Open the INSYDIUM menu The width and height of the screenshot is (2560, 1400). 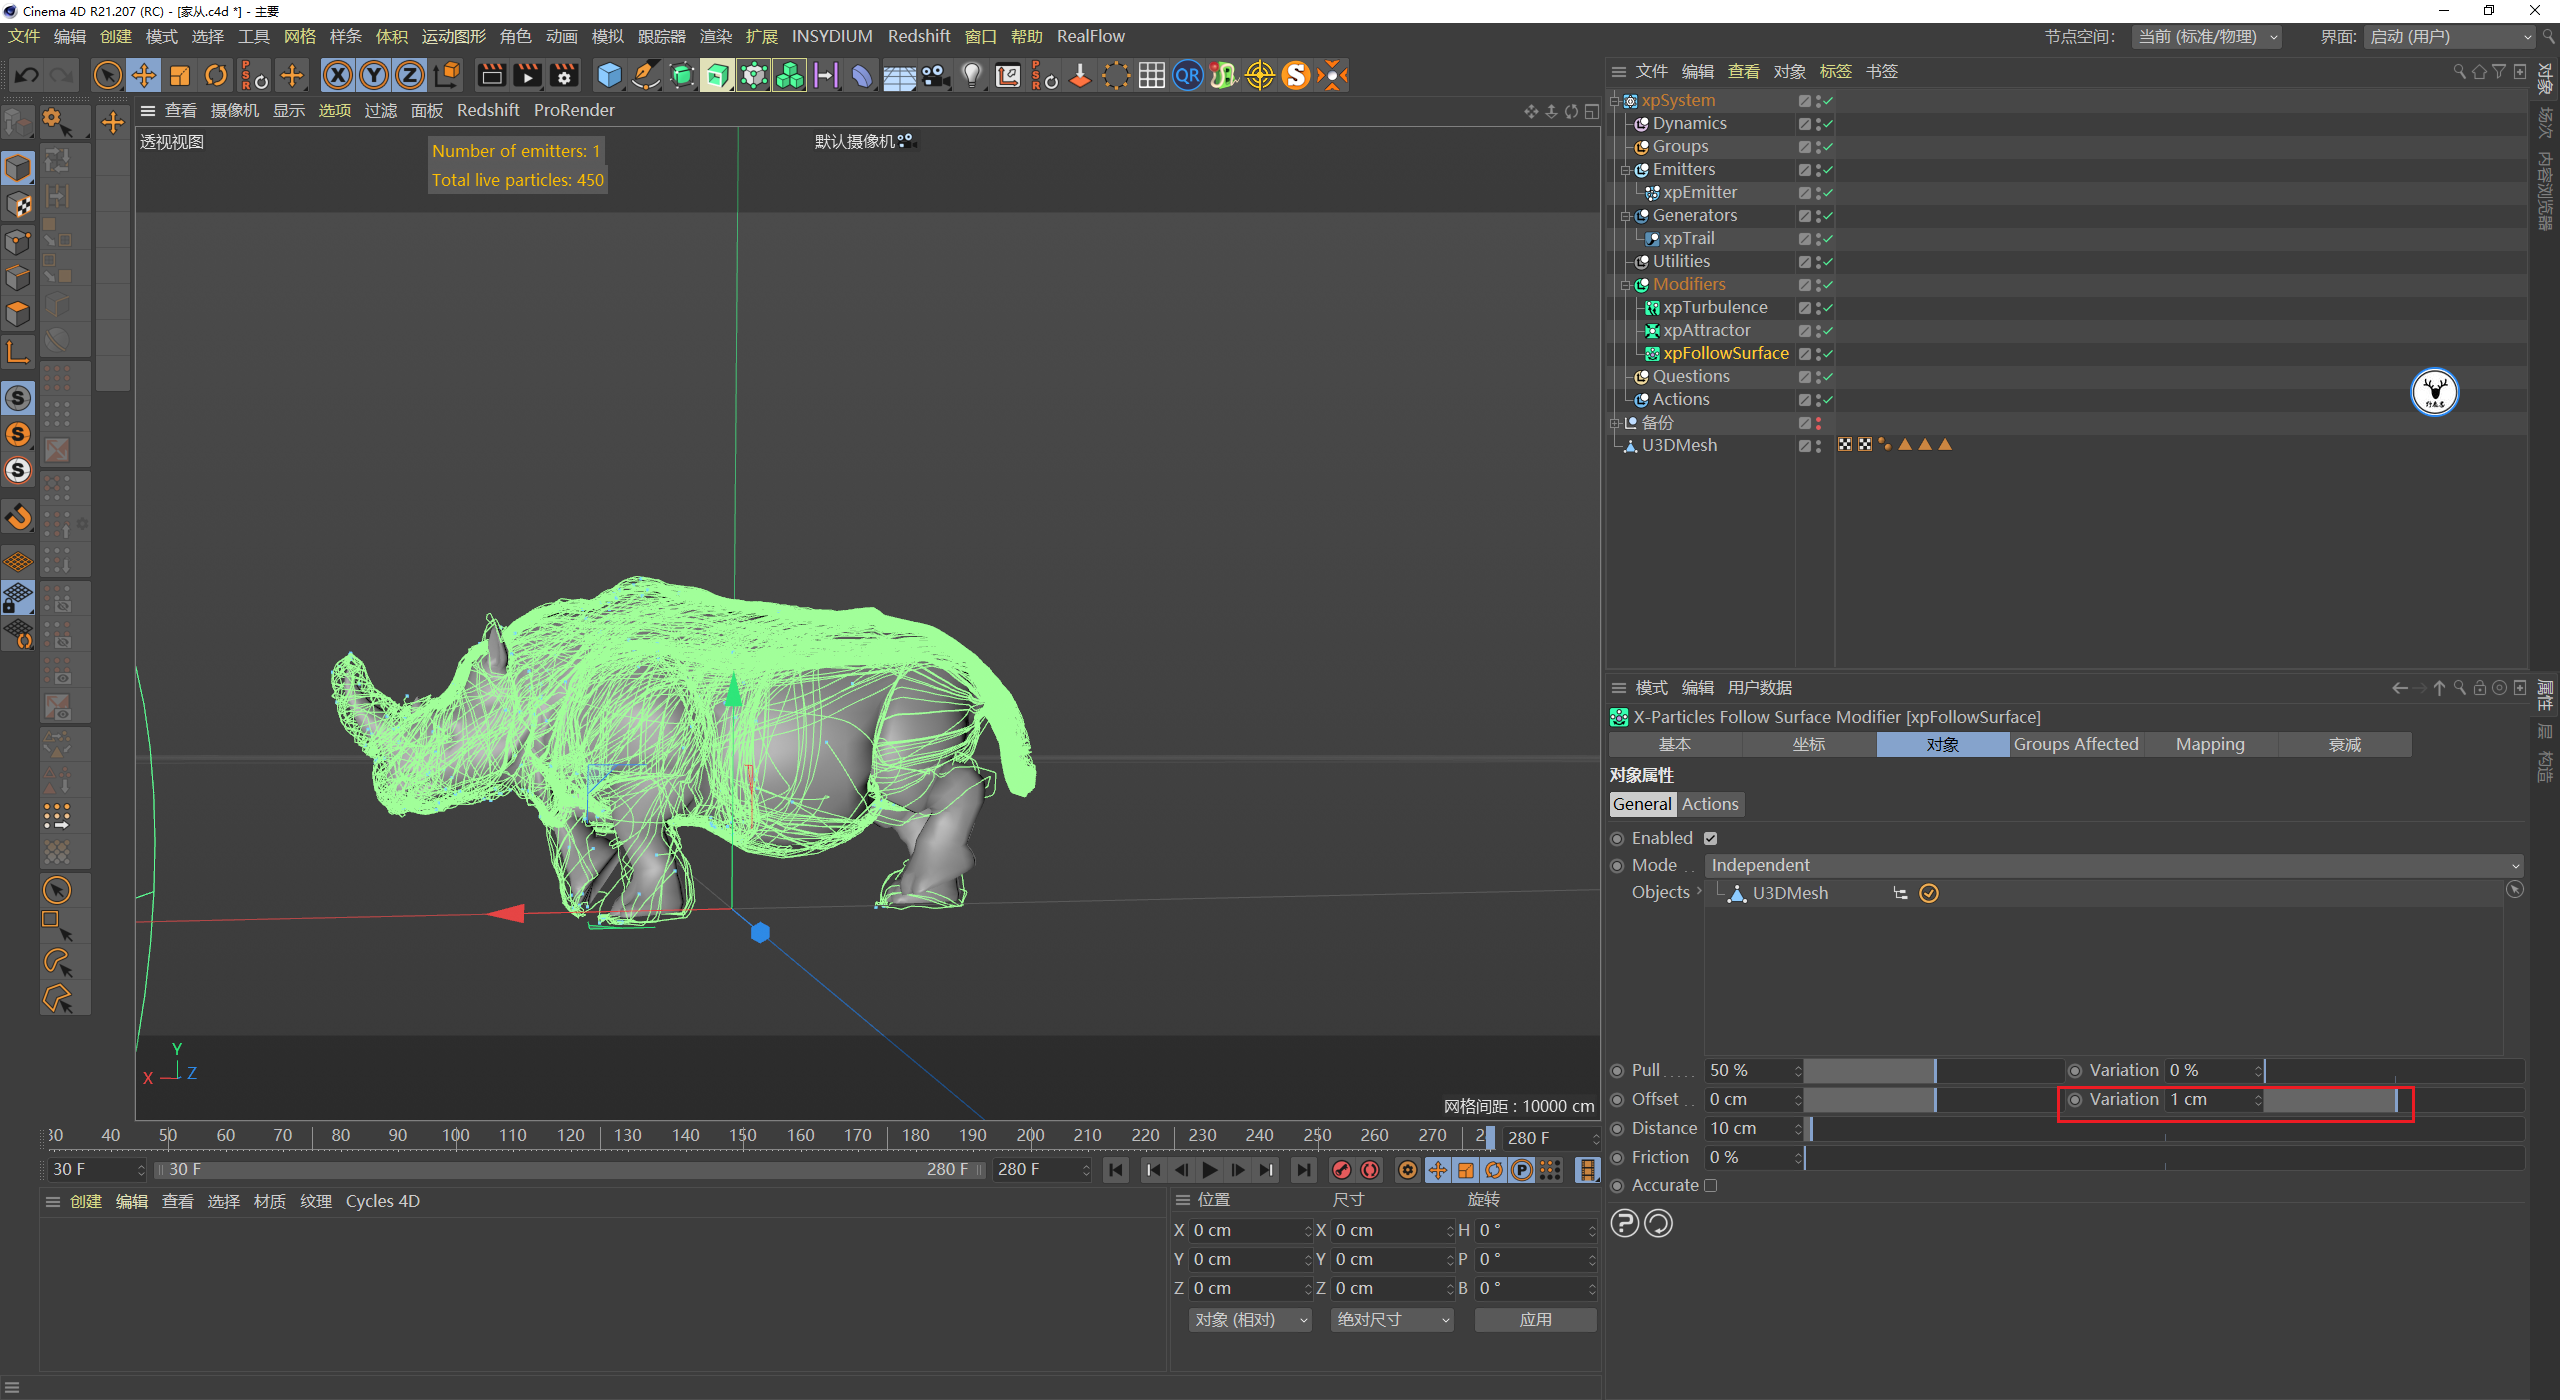pos(831,36)
